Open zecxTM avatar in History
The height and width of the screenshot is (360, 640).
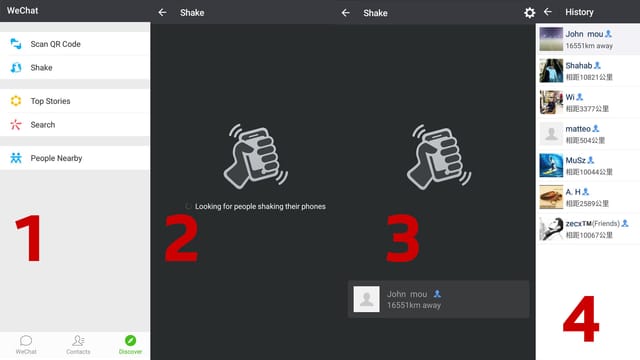[551, 229]
